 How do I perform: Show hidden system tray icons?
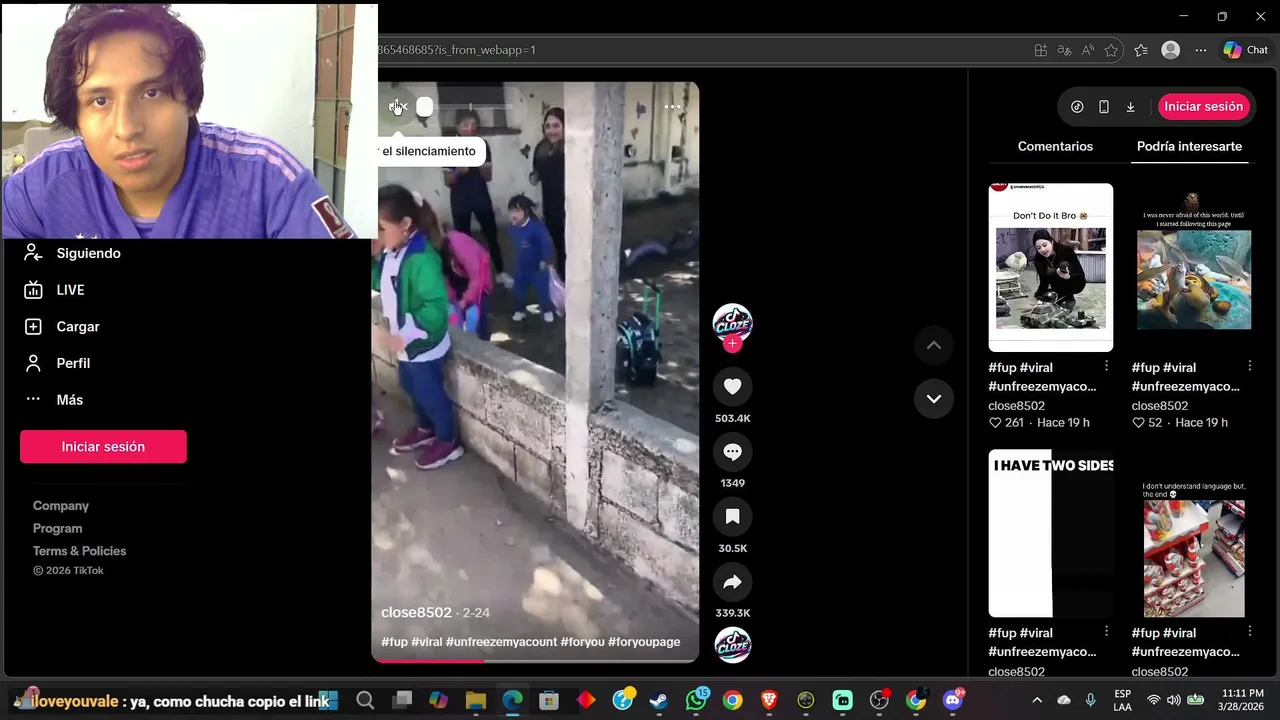pos(1037,700)
